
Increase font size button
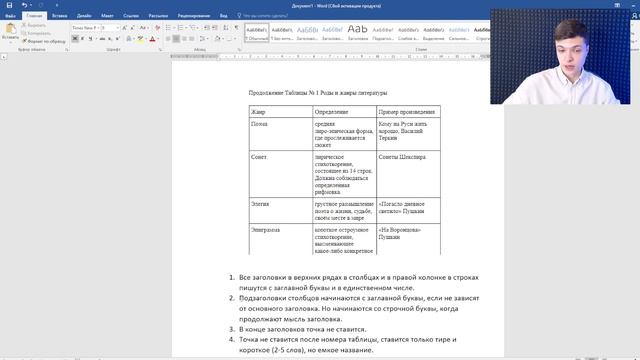point(124,28)
